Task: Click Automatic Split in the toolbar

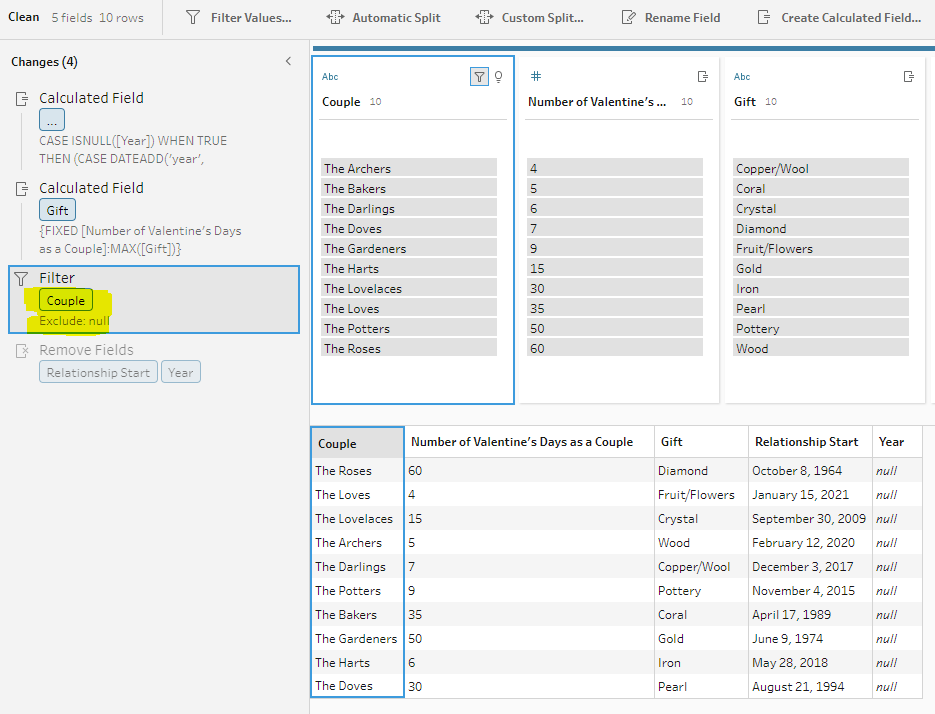Action: [x=384, y=18]
